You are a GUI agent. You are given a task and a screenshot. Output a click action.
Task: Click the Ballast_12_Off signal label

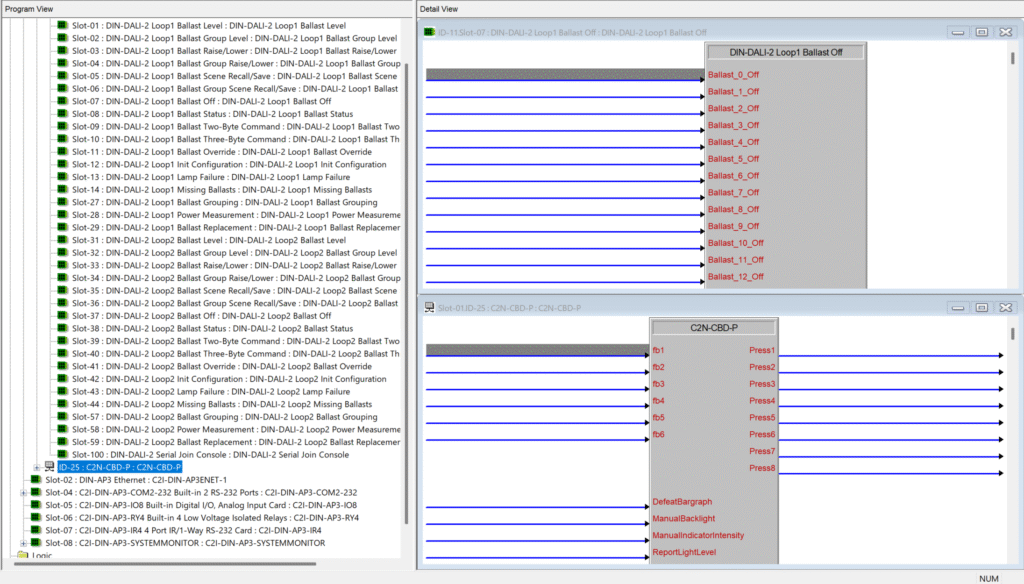[x=736, y=276]
